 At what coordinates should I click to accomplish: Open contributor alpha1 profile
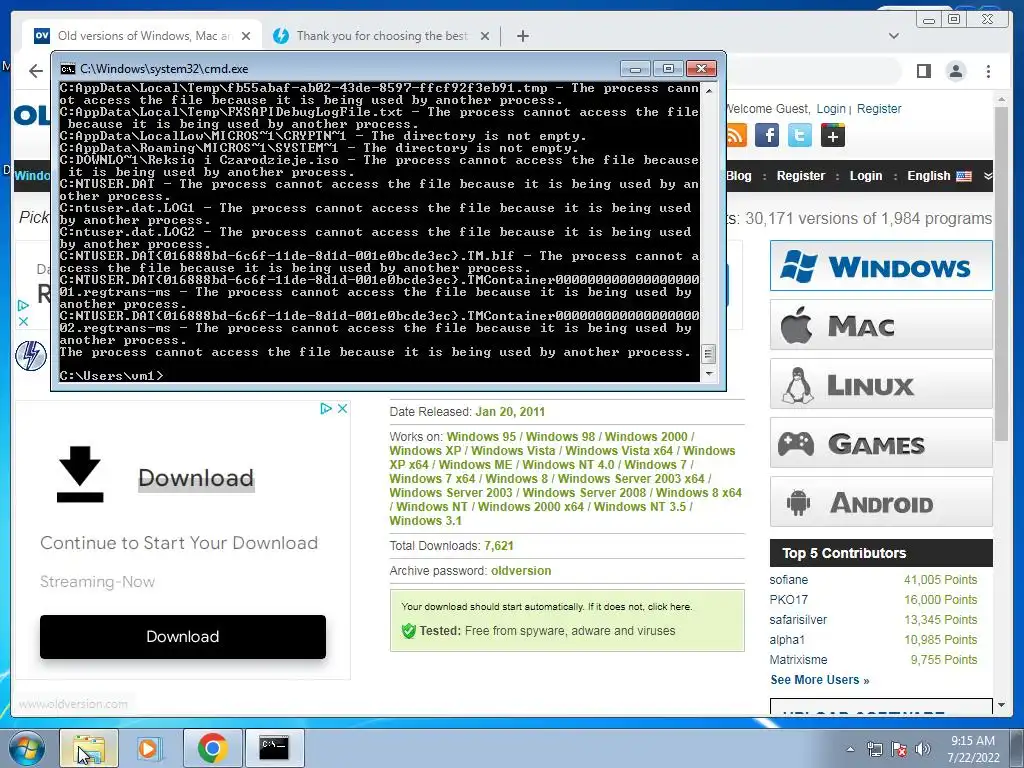[787, 640]
